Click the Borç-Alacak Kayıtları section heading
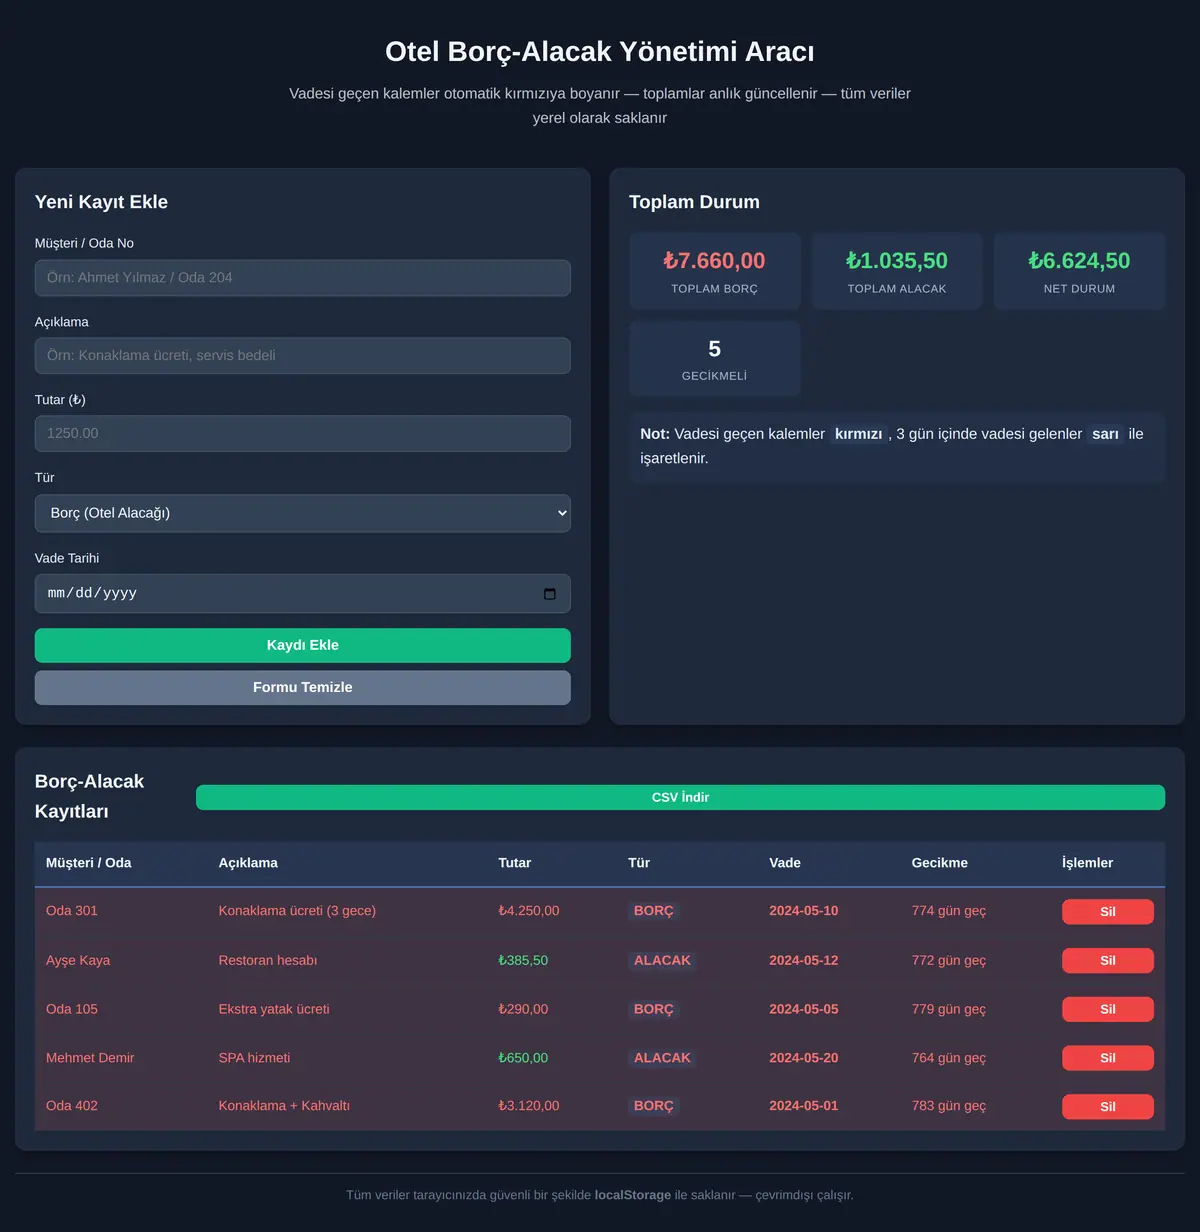1200x1232 pixels. [x=89, y=796]
